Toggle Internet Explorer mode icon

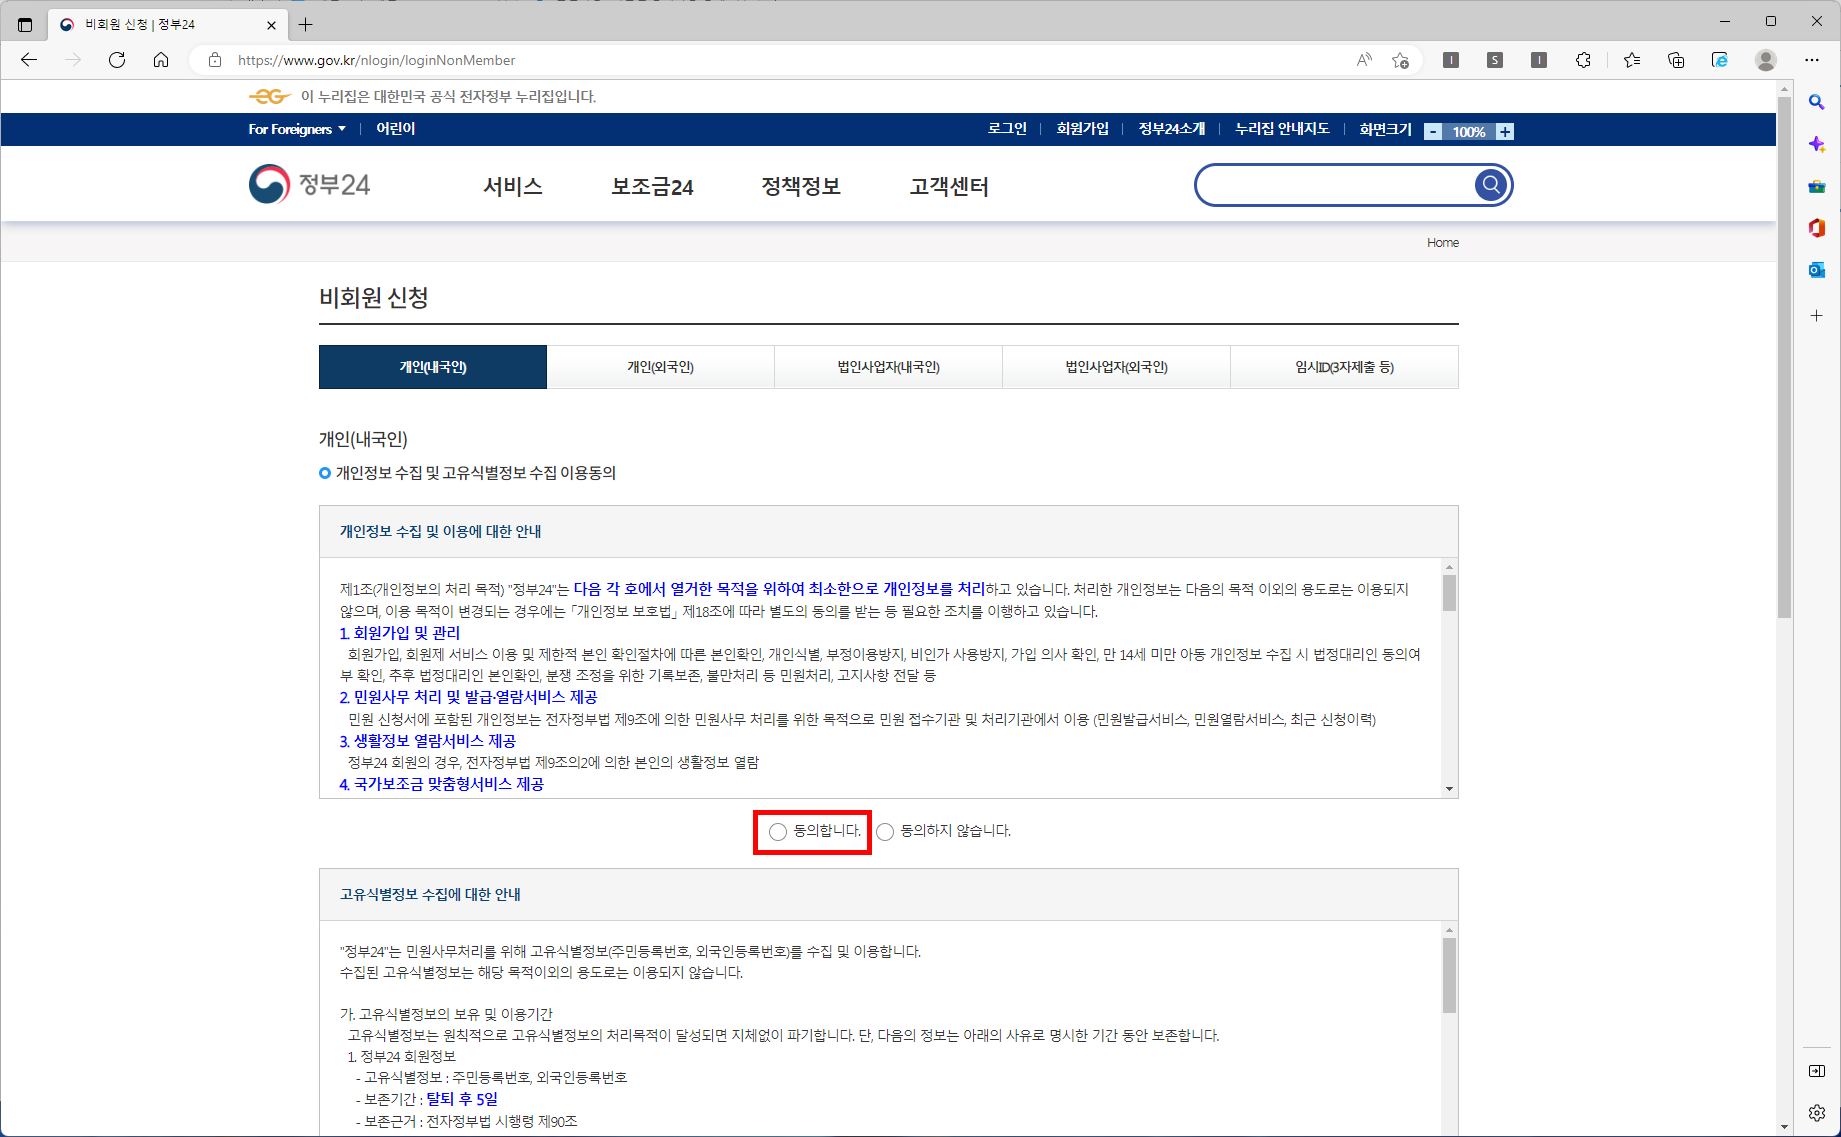[1720, 60]
